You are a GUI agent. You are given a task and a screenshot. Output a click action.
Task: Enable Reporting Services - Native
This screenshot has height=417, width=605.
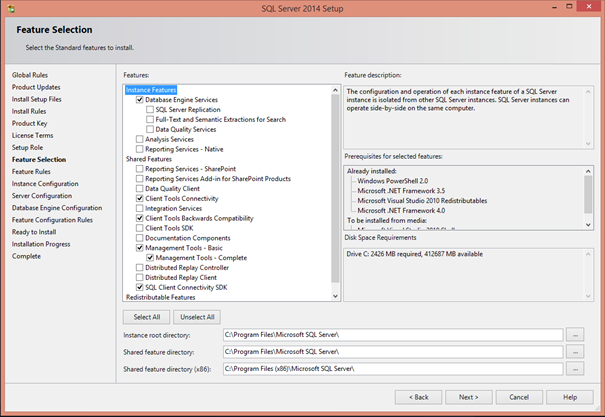pos(140,149)
